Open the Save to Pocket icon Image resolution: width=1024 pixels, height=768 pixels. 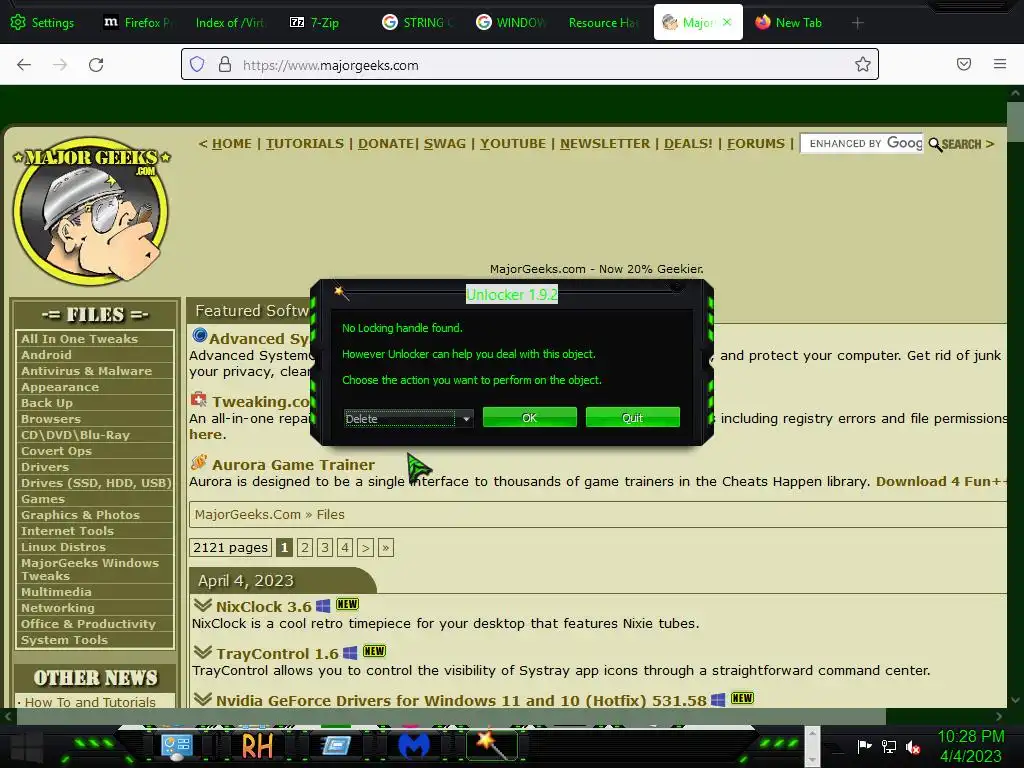click(964, 64)
